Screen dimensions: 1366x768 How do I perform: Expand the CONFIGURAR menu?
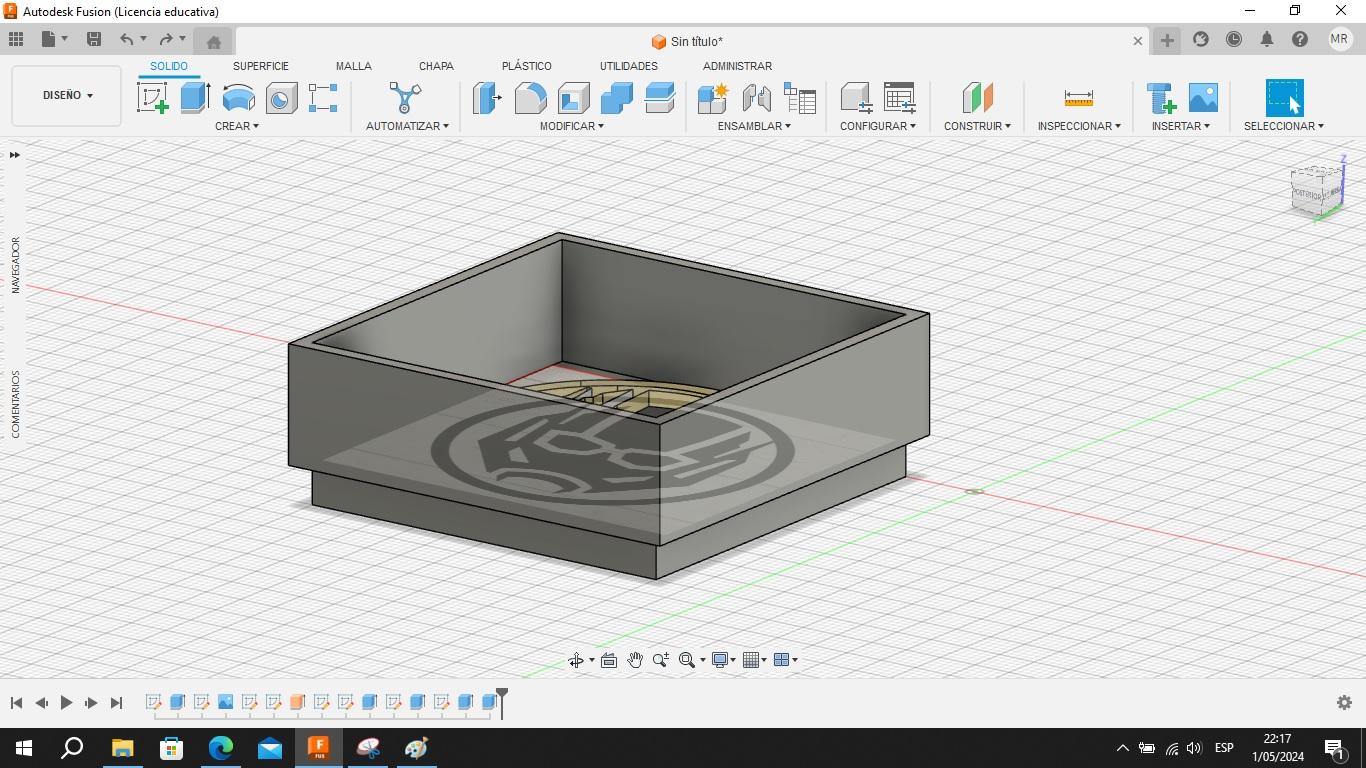878,126
